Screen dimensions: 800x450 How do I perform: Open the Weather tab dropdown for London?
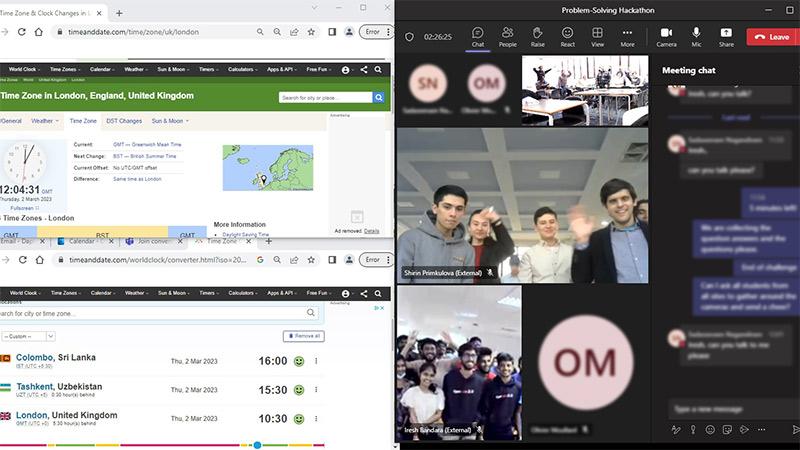pyautogui.click(x=45, y=121)
